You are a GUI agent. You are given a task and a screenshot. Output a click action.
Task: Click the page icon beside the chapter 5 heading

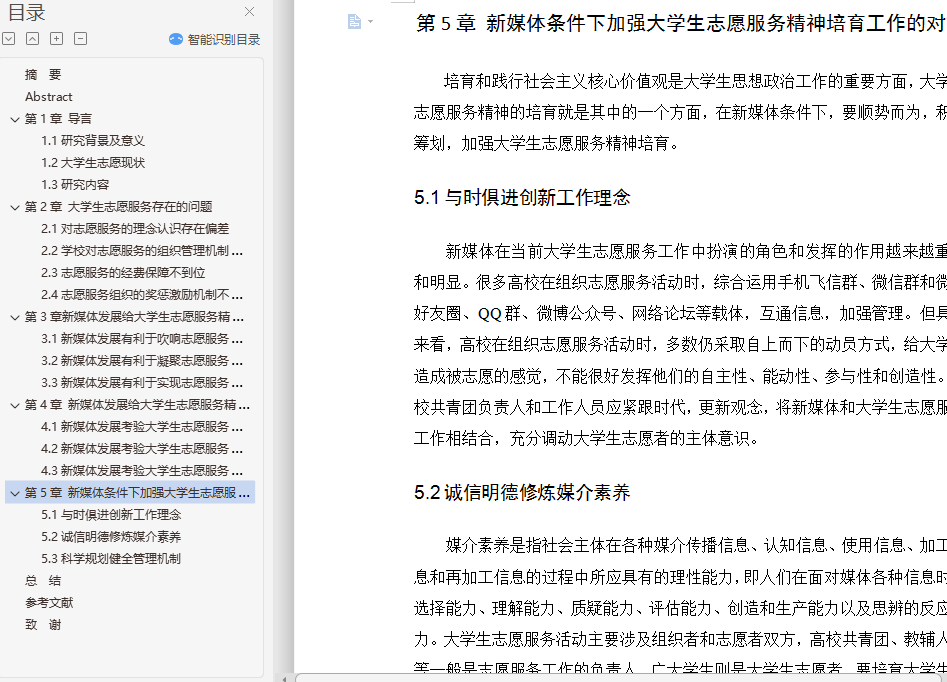(x=354, y=22)
